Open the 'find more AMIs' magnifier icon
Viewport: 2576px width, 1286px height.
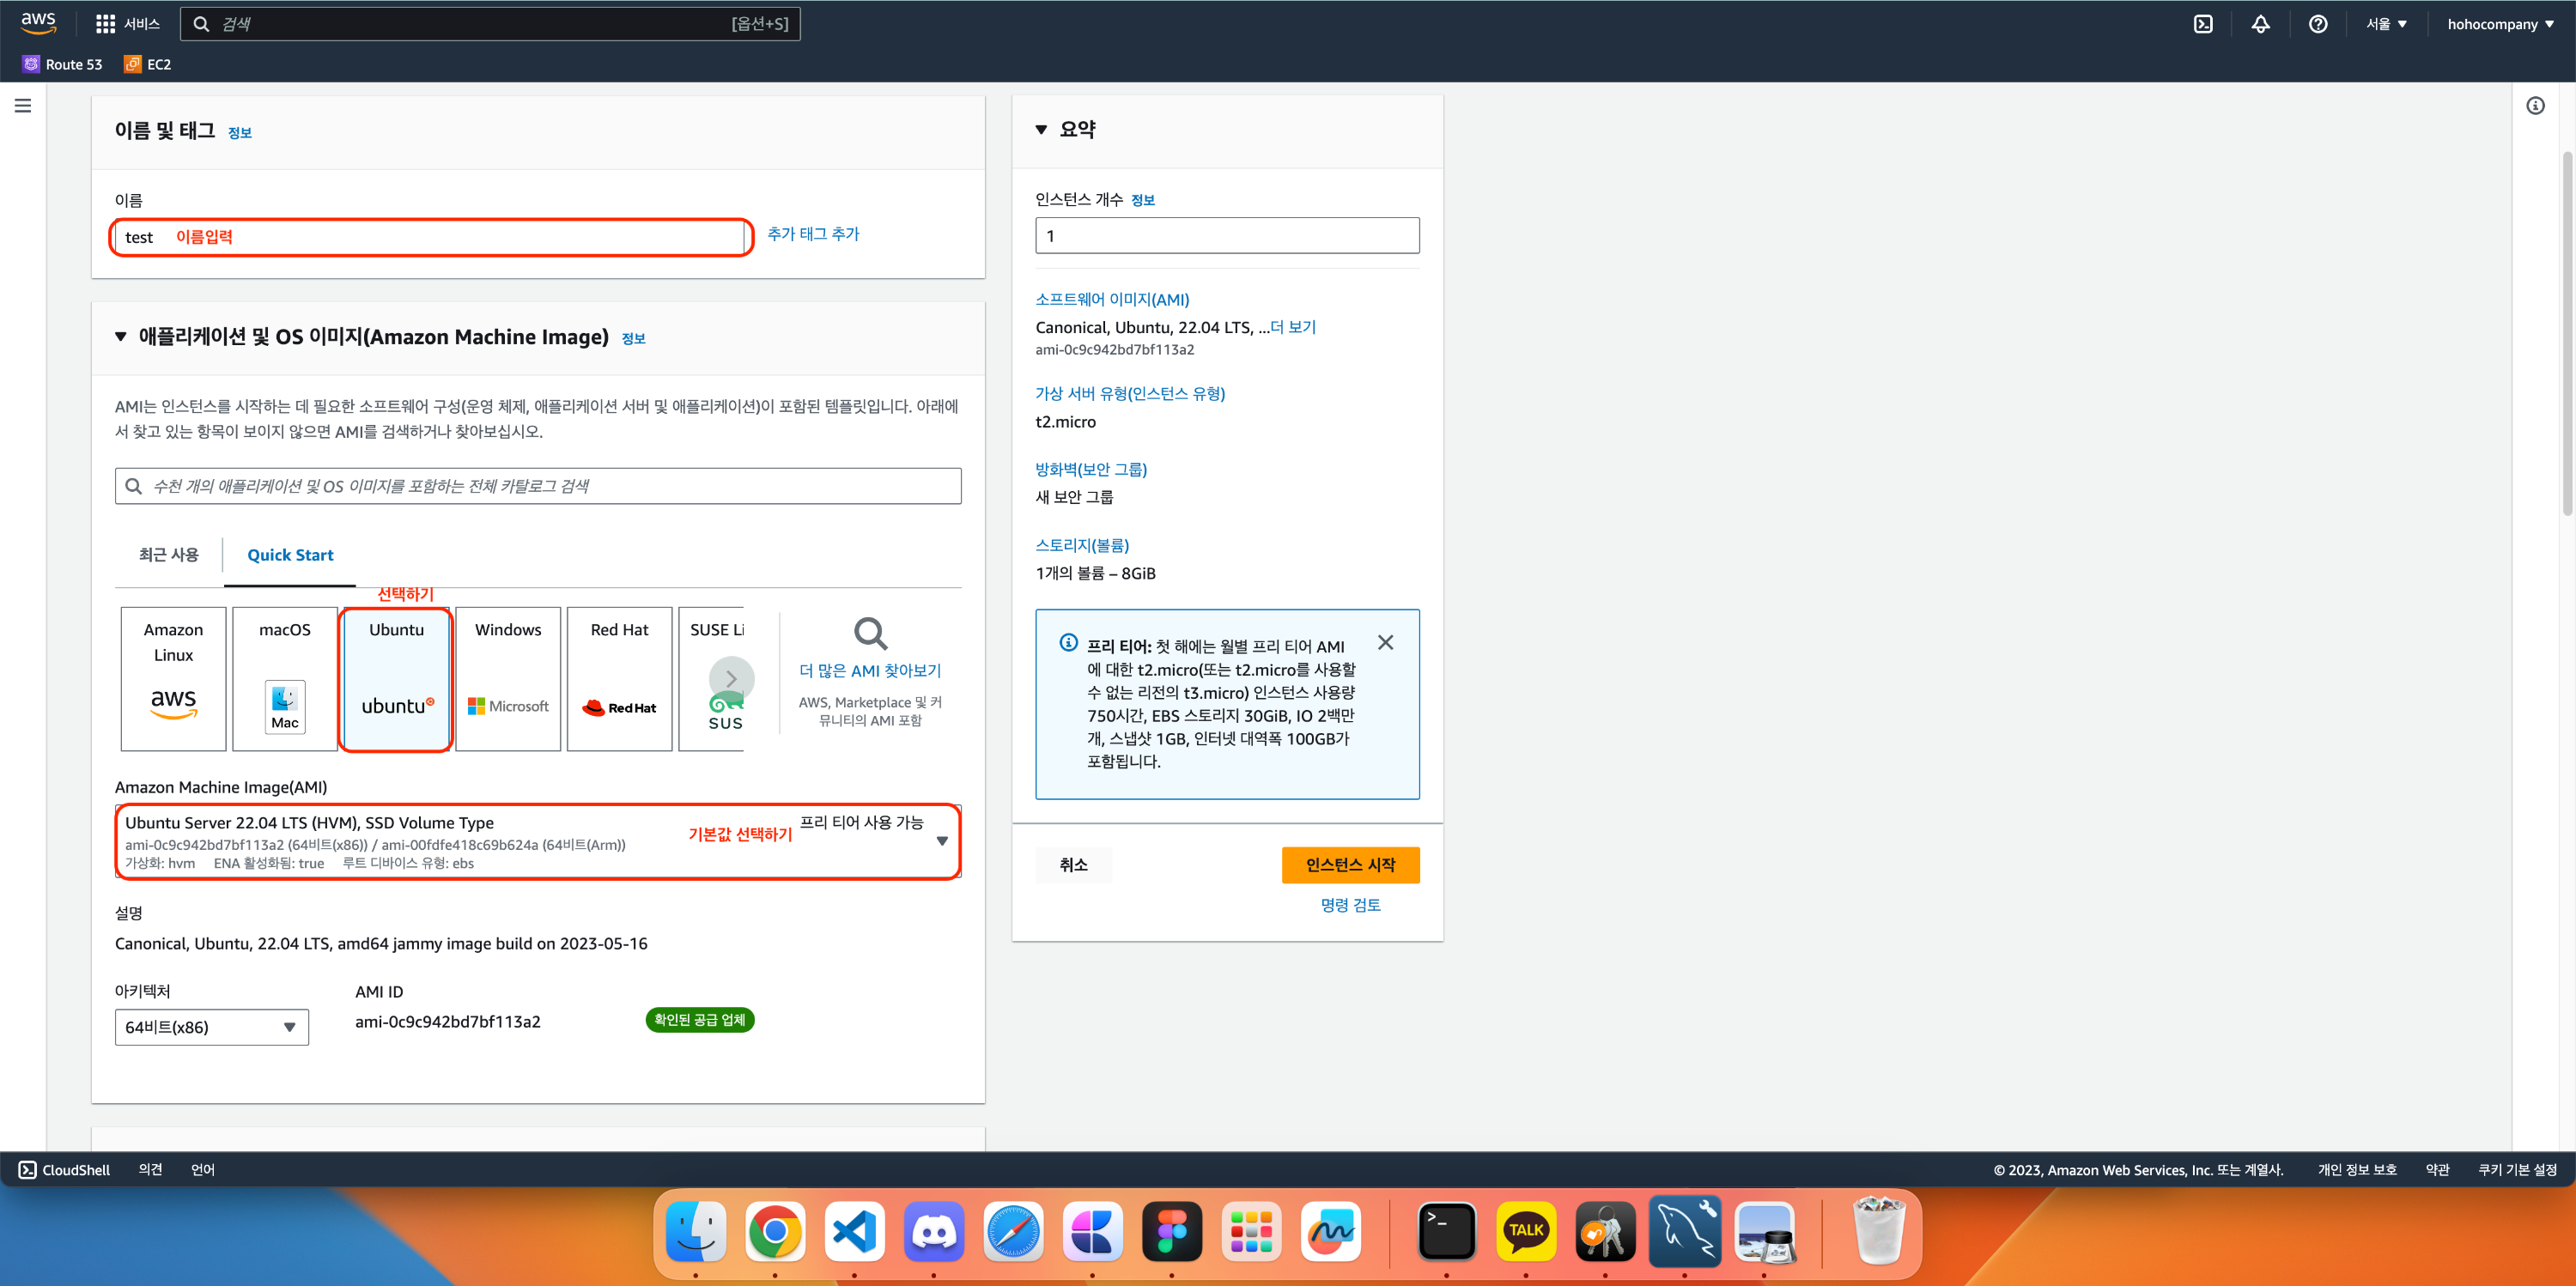point(870,634)
